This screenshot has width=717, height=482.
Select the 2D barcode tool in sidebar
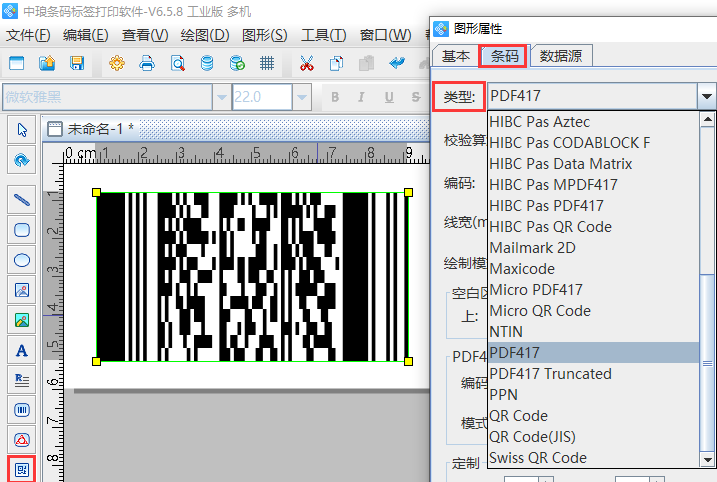[x=21, y=468]
